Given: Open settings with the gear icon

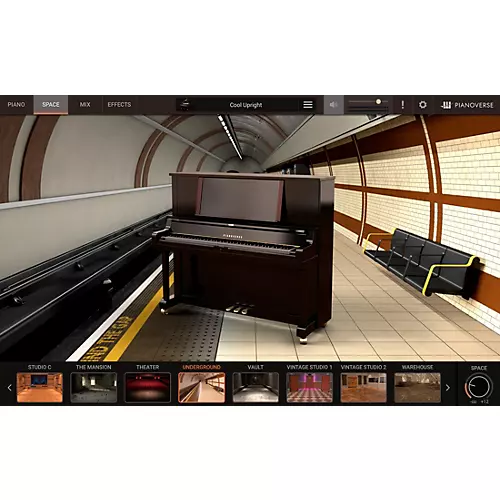Looking at the screenshot, I should (422, 105).
